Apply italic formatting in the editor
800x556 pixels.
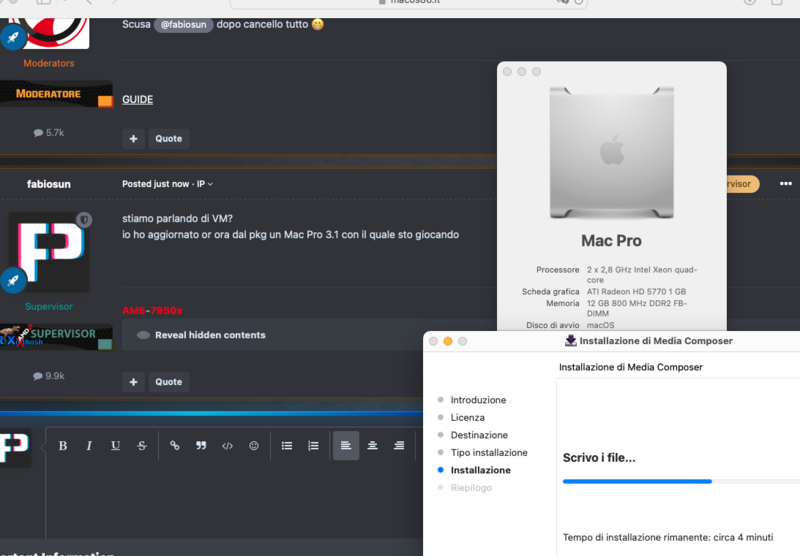click(89, 446)
